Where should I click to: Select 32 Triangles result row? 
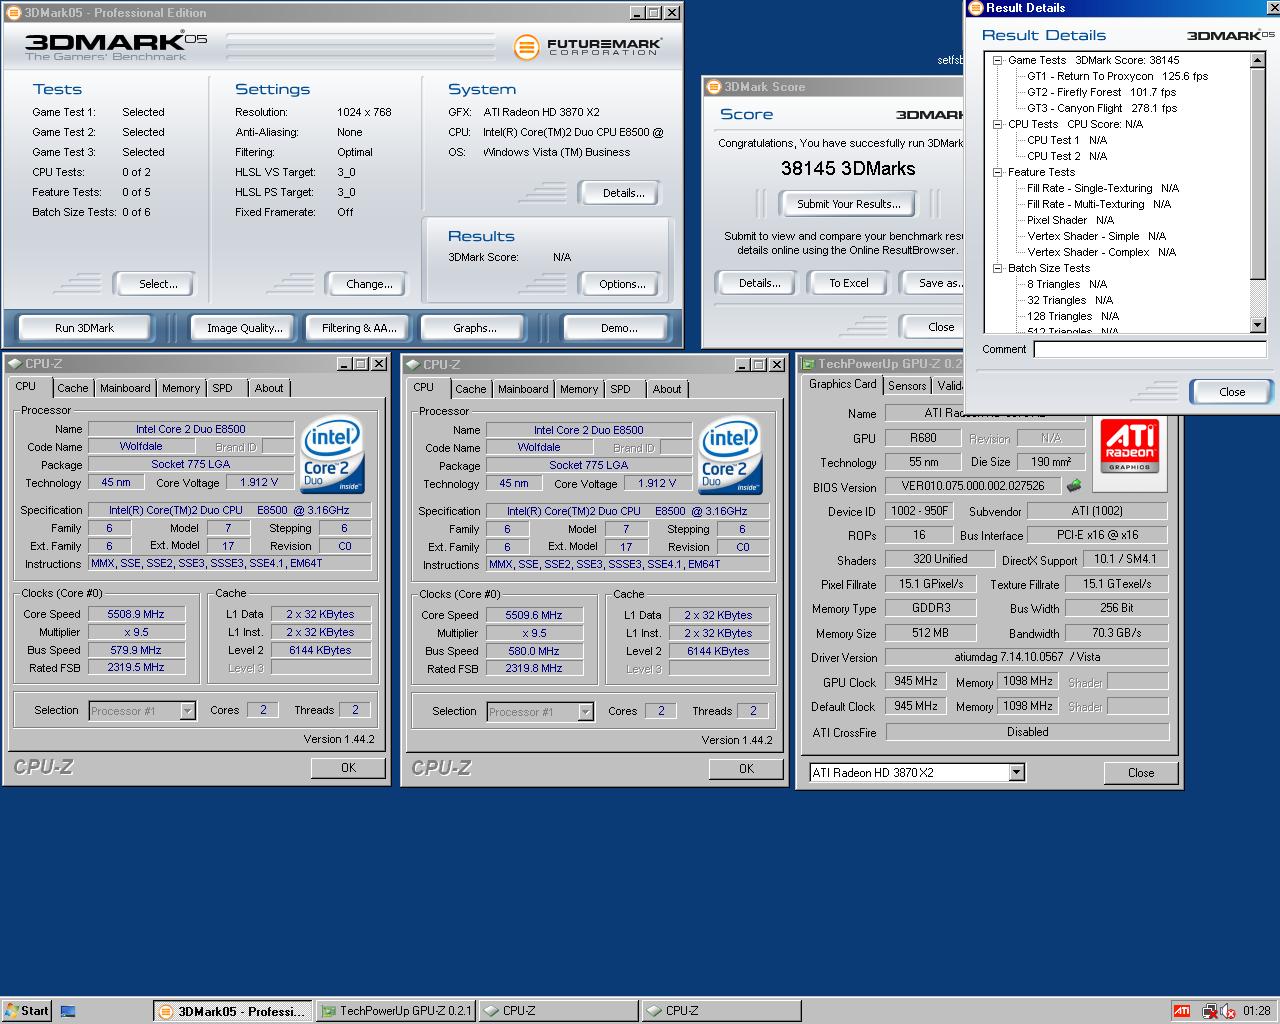pos(1070,300)
